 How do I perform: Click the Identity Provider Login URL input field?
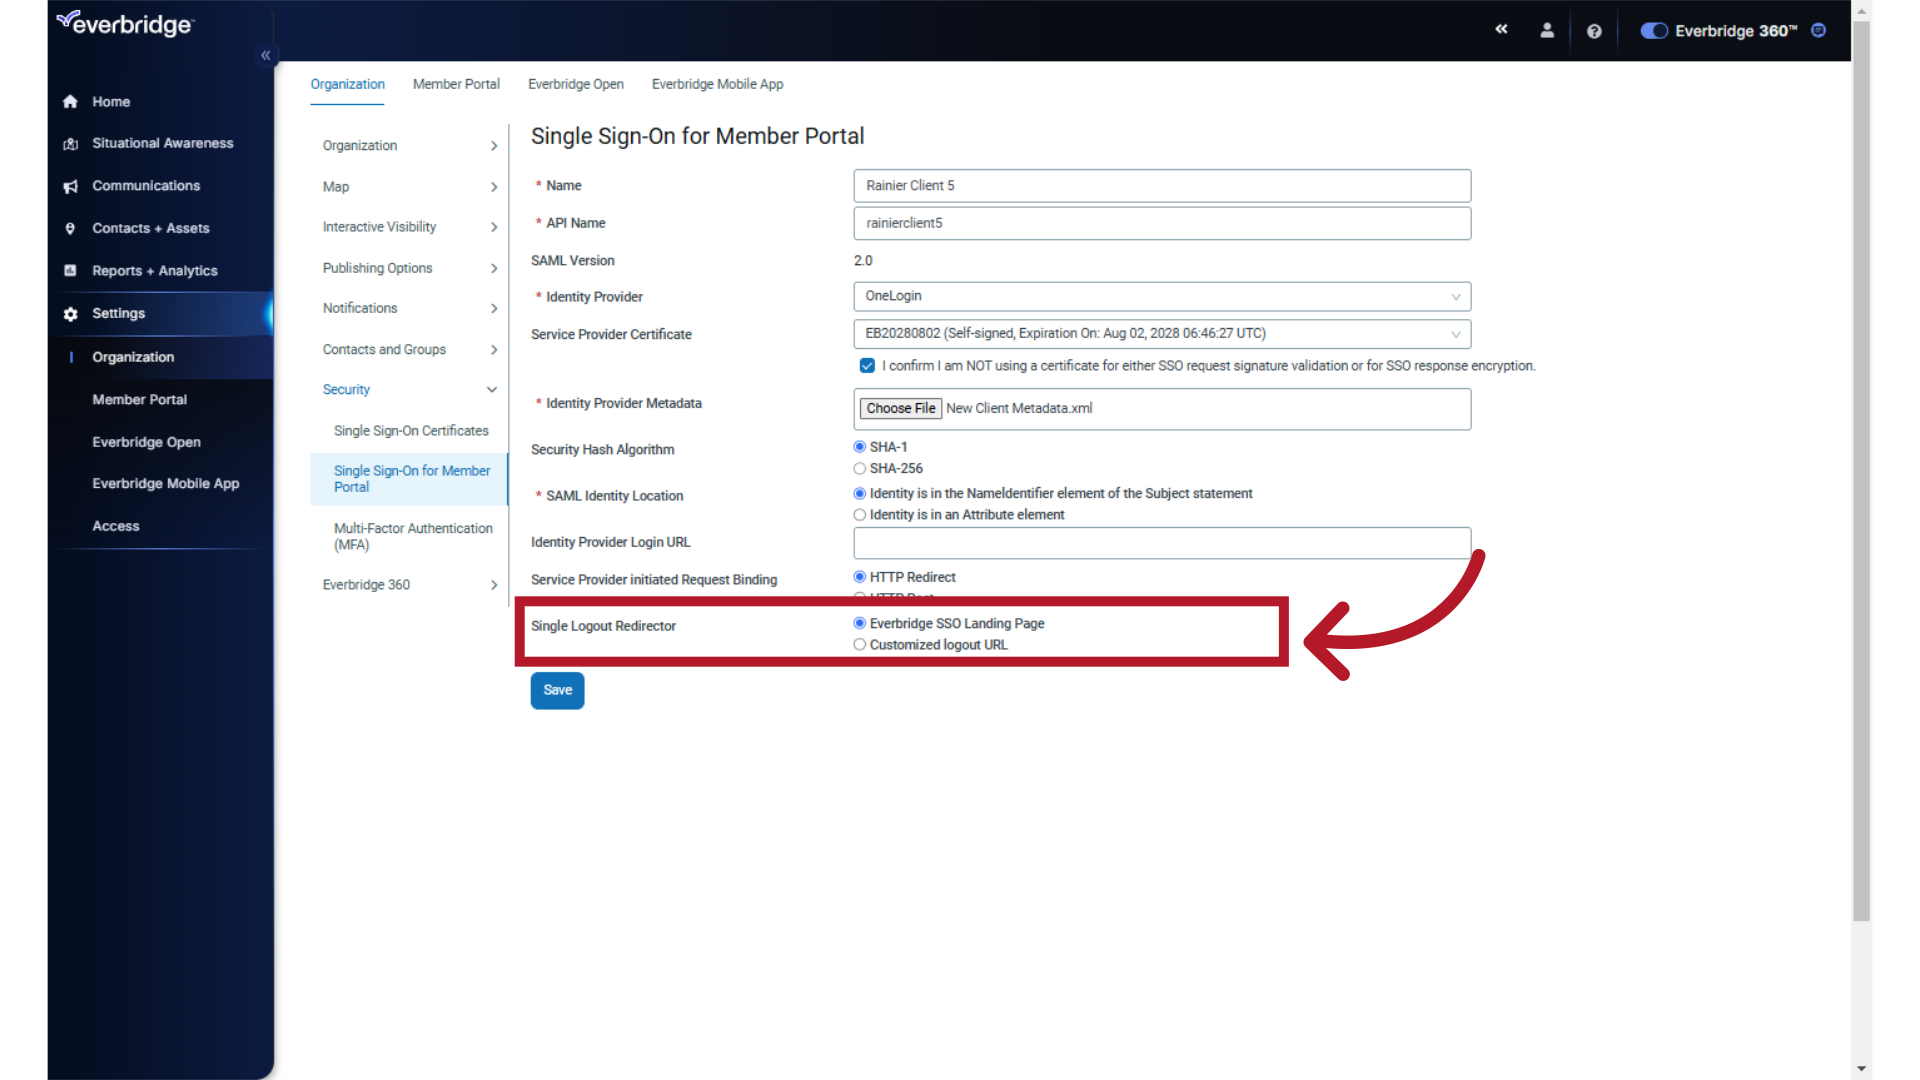click(x=1162, y=541)
